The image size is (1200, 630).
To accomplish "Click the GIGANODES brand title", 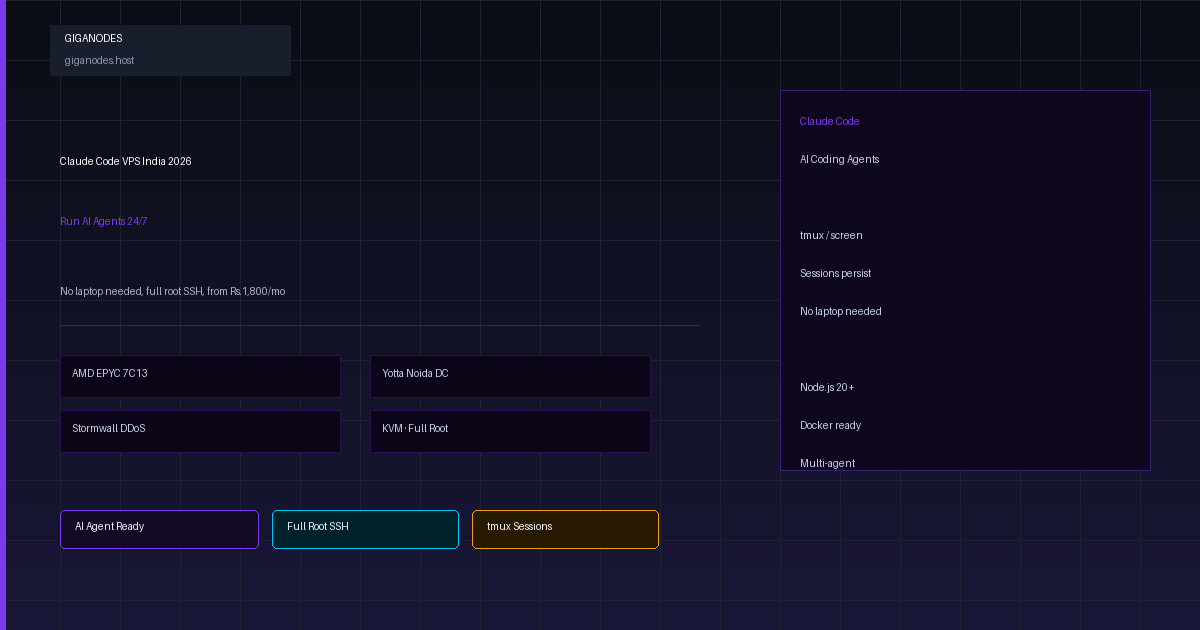I will click(x=93, y=38).
